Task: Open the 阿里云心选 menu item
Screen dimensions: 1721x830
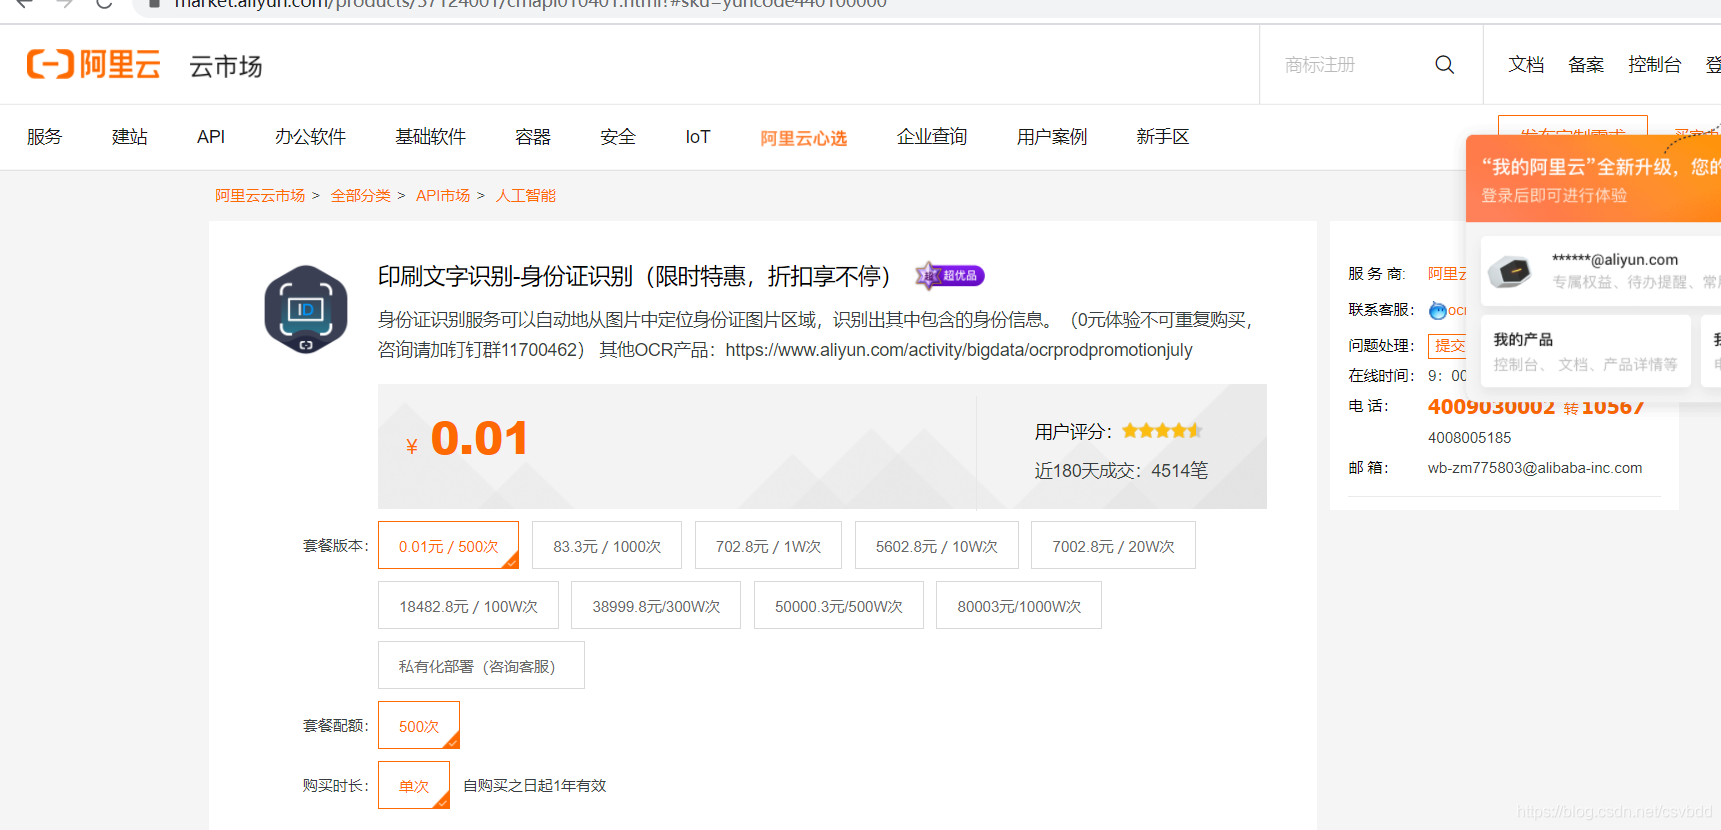Action: coord(804,138)
